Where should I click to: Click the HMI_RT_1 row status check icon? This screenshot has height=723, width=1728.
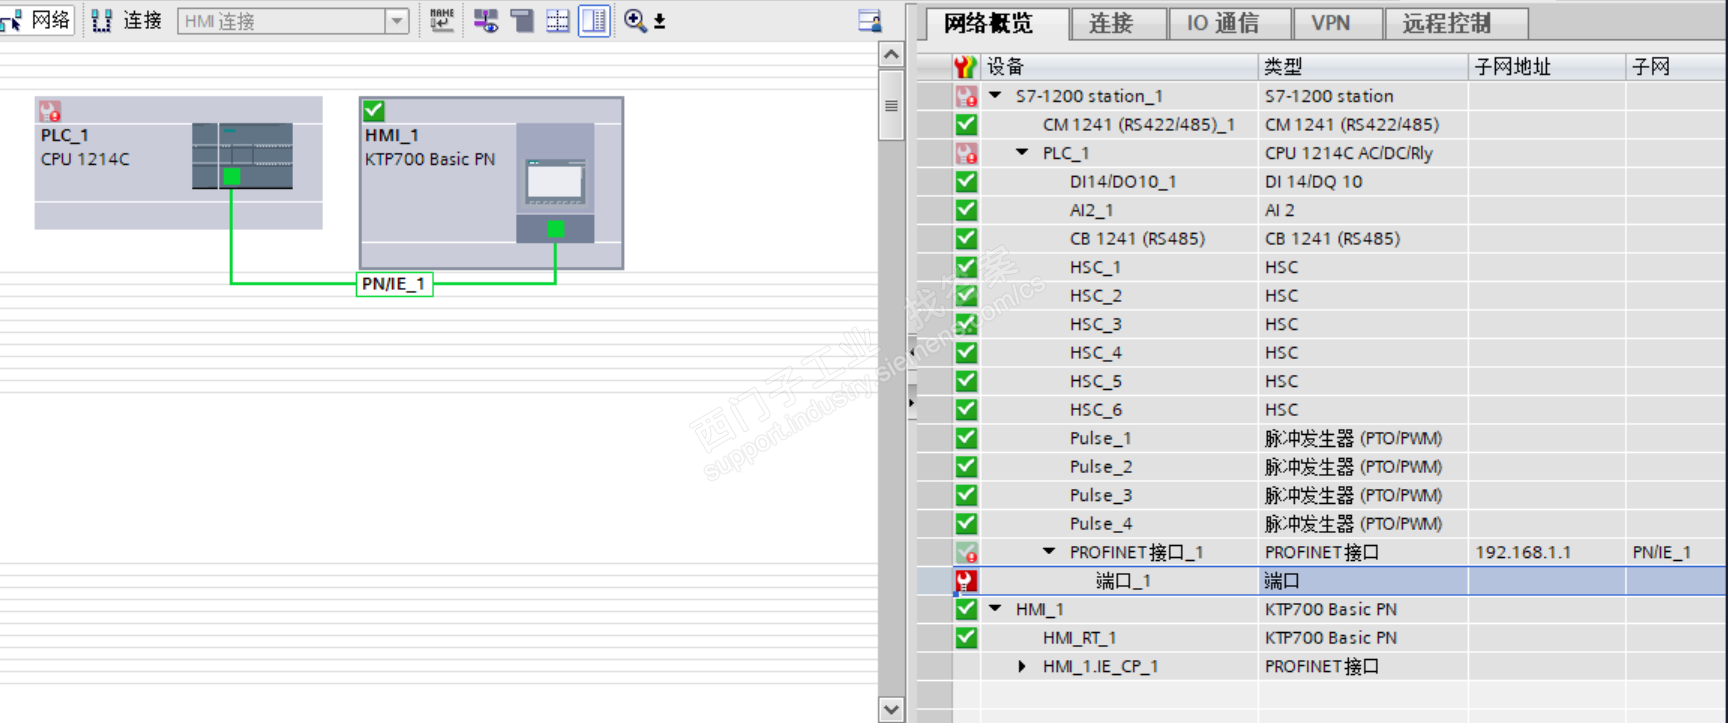(966, 638)
